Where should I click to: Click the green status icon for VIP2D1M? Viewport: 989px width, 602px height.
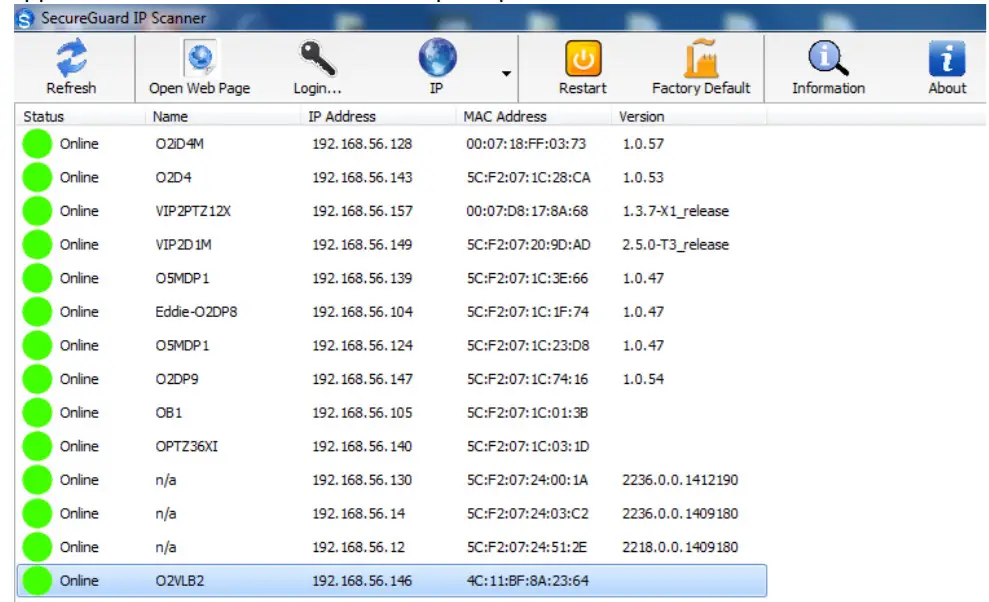(37, 245)
